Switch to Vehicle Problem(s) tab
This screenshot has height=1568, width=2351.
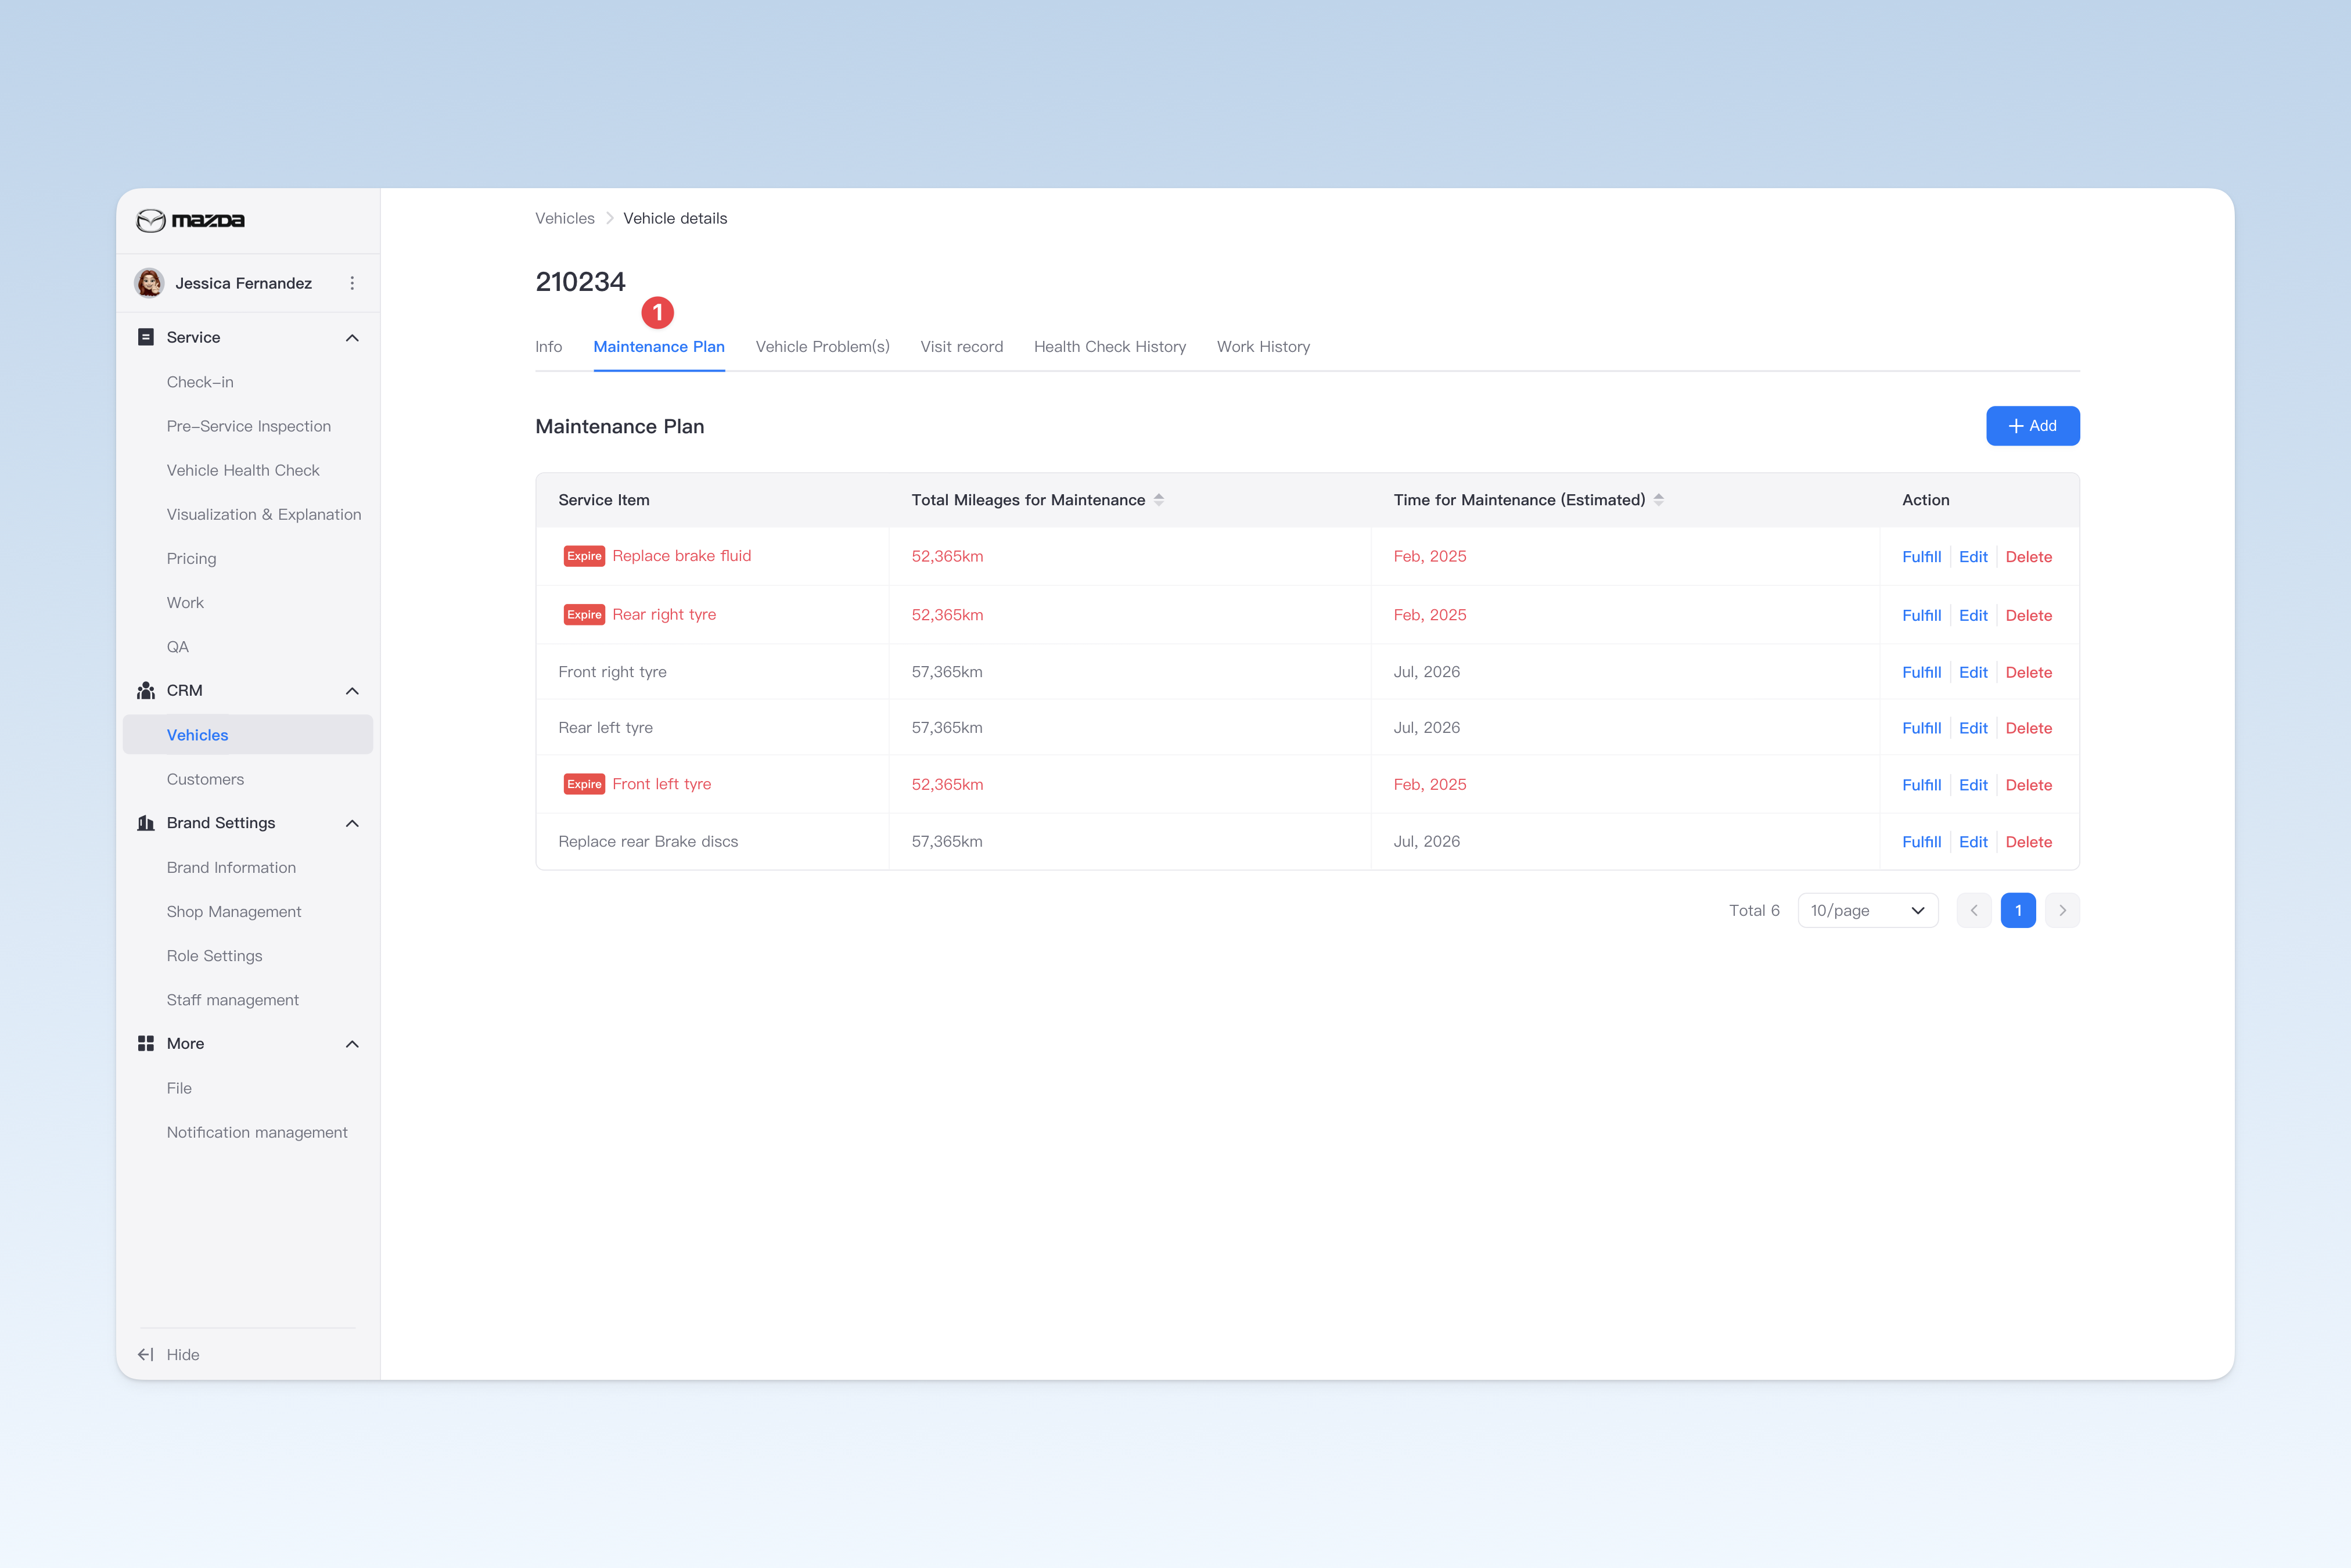[822, 347]
